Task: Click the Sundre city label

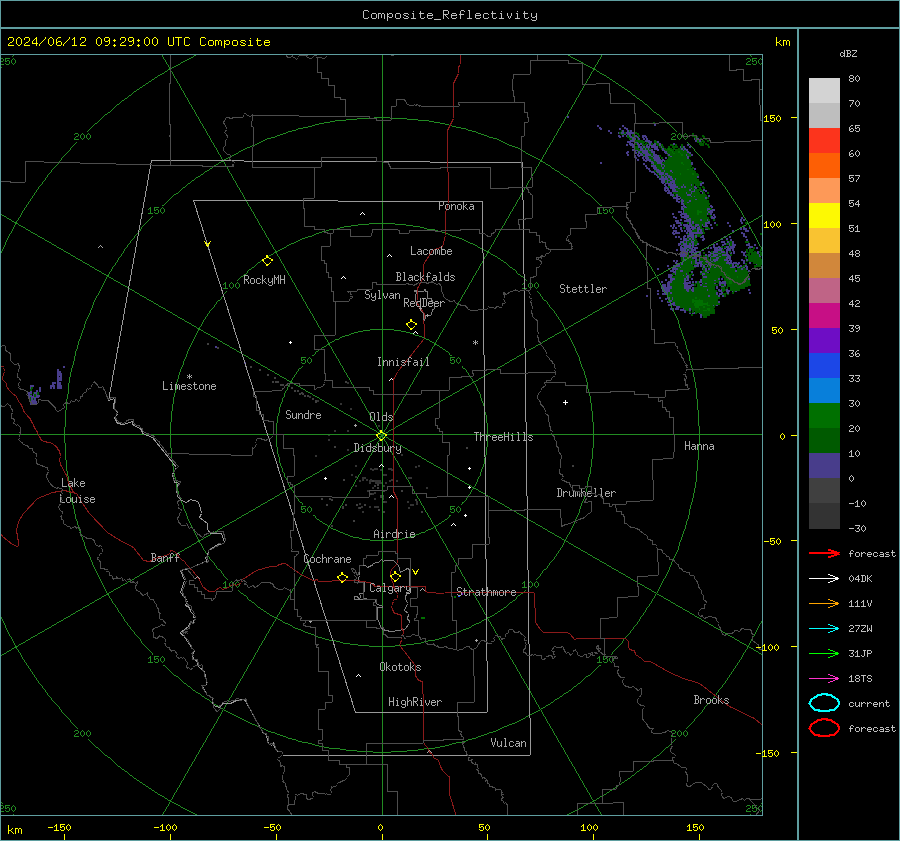Action: coord(303,414)
